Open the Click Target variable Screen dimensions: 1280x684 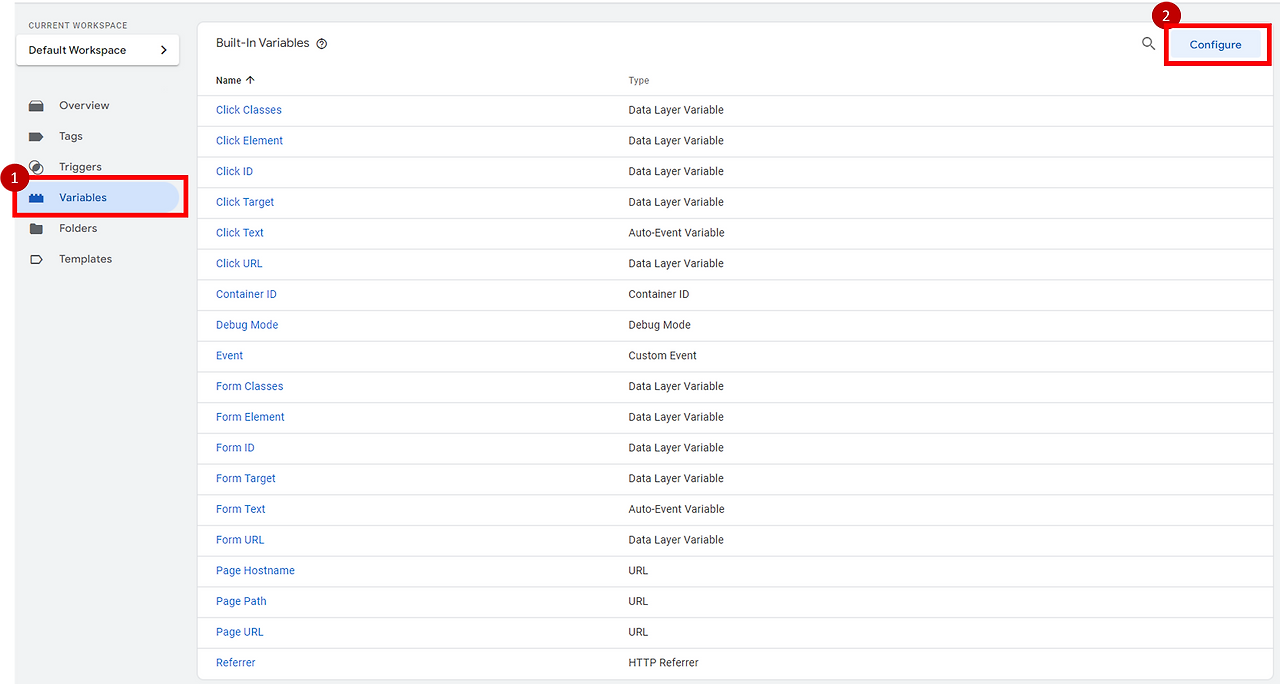(245, 202)
